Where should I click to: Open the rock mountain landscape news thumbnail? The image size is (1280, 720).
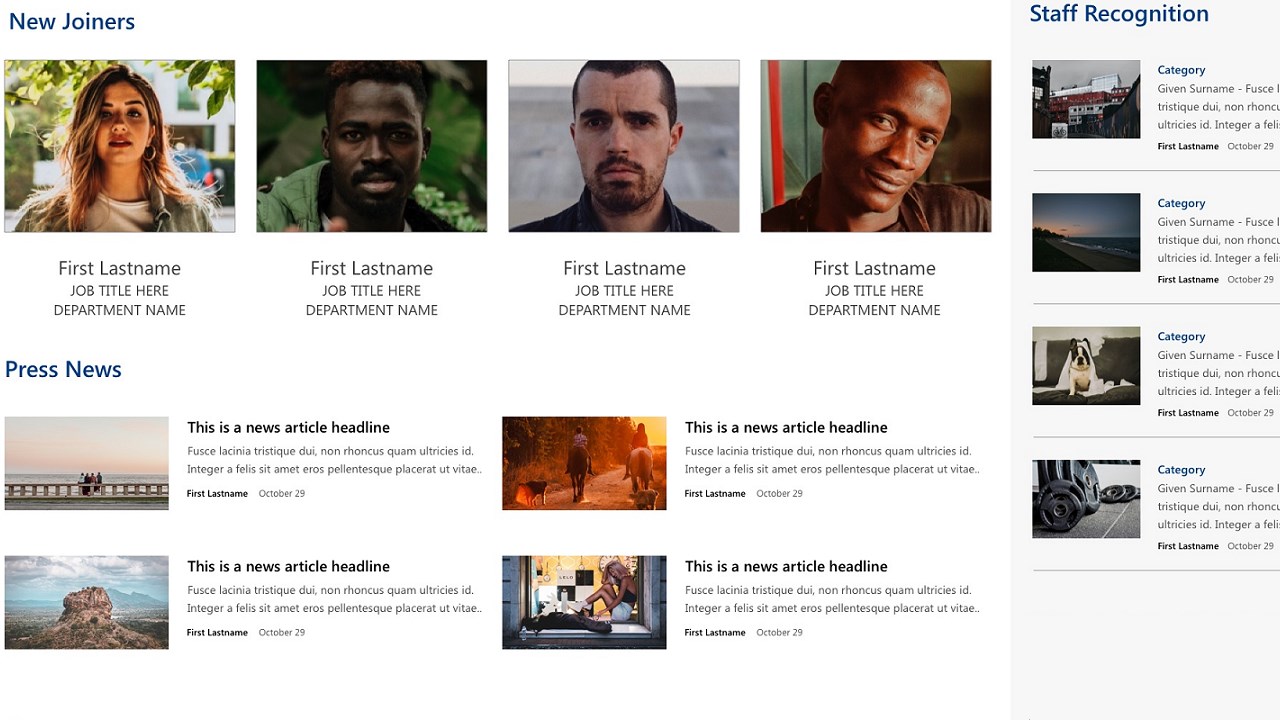(x=87, y=602)
